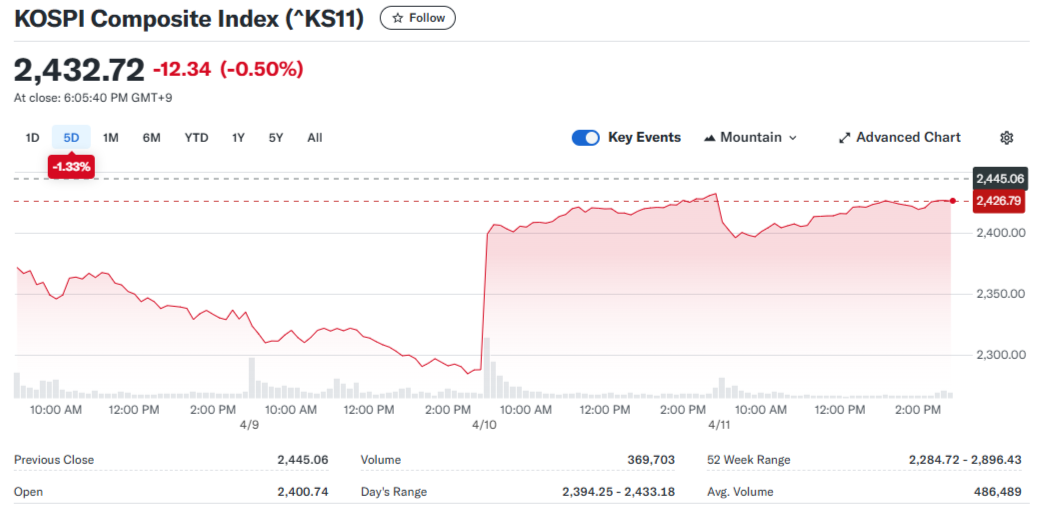1038x518 pixels.
Task: Click the 52 Week Range value
Action: pos(965,460)
